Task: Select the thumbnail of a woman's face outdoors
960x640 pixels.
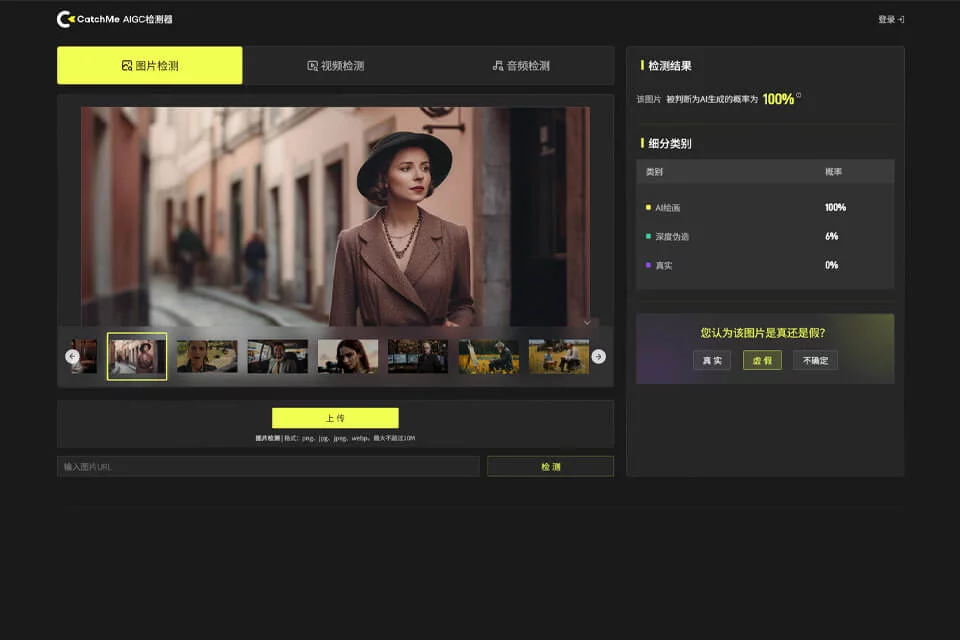Action: point(207,356)
